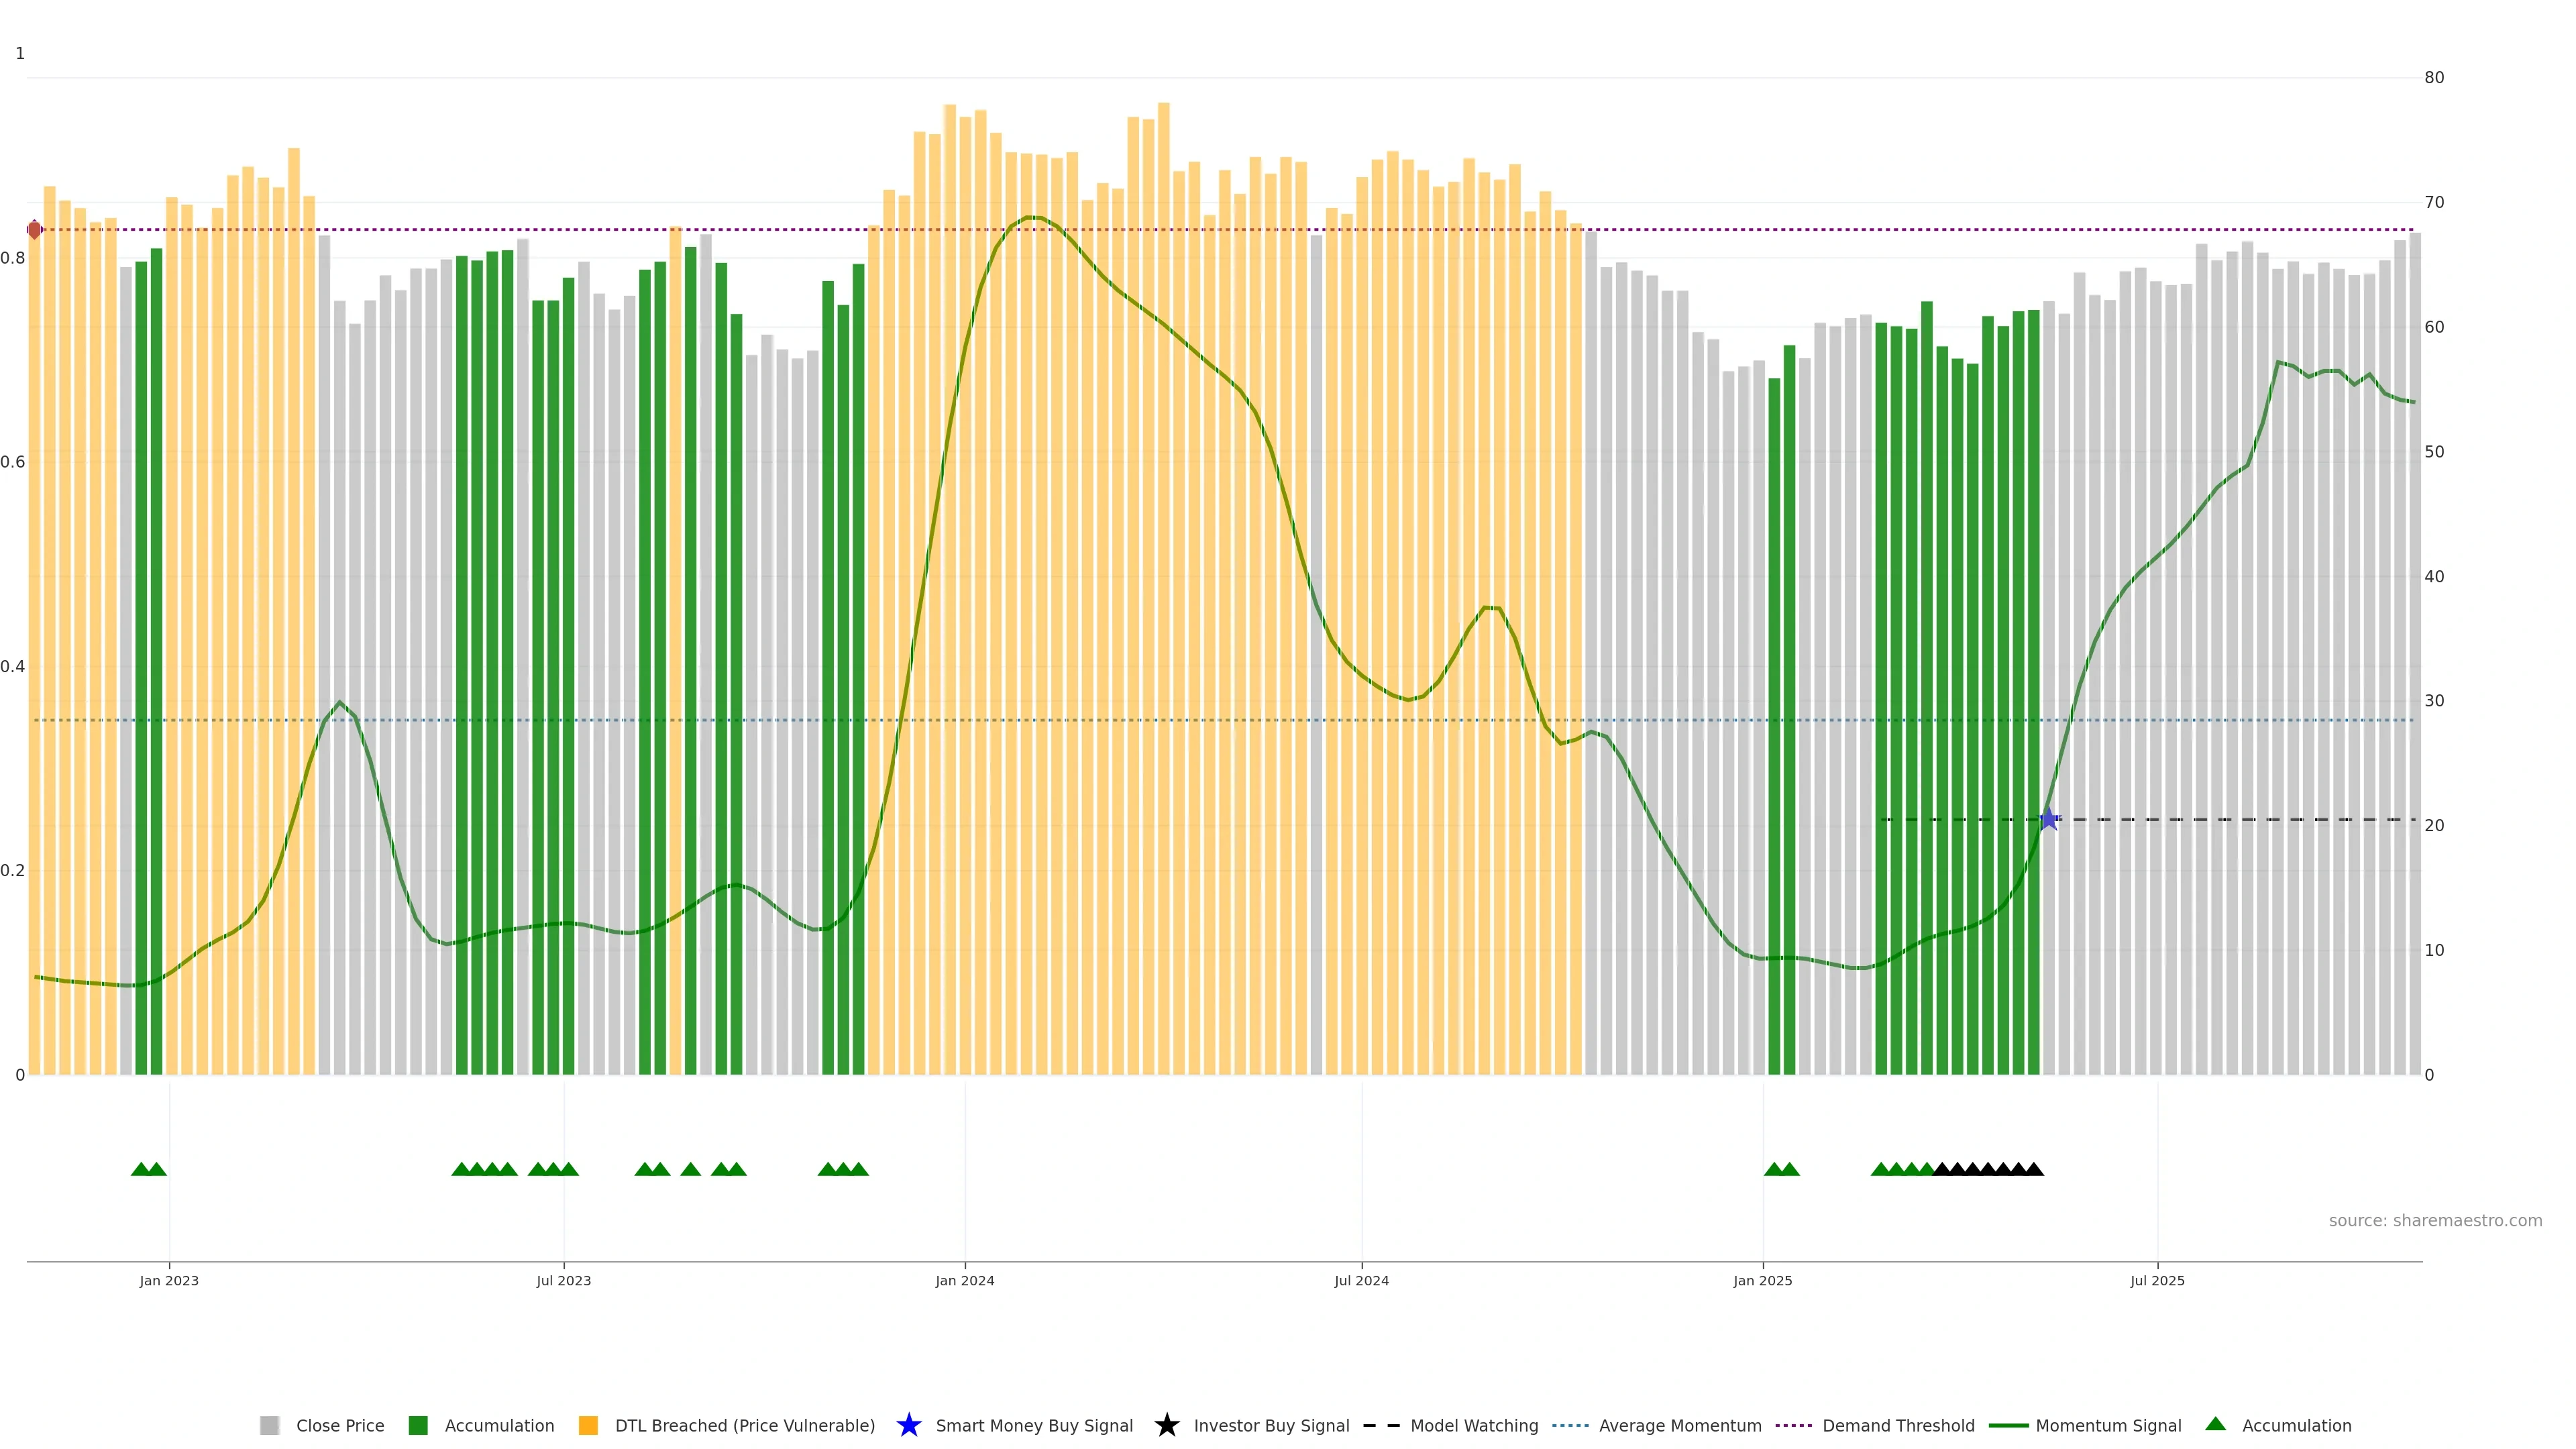
Task: Hide the DTL Breached (Price Vulnerable) series
Action: (x=744, y=1425)
